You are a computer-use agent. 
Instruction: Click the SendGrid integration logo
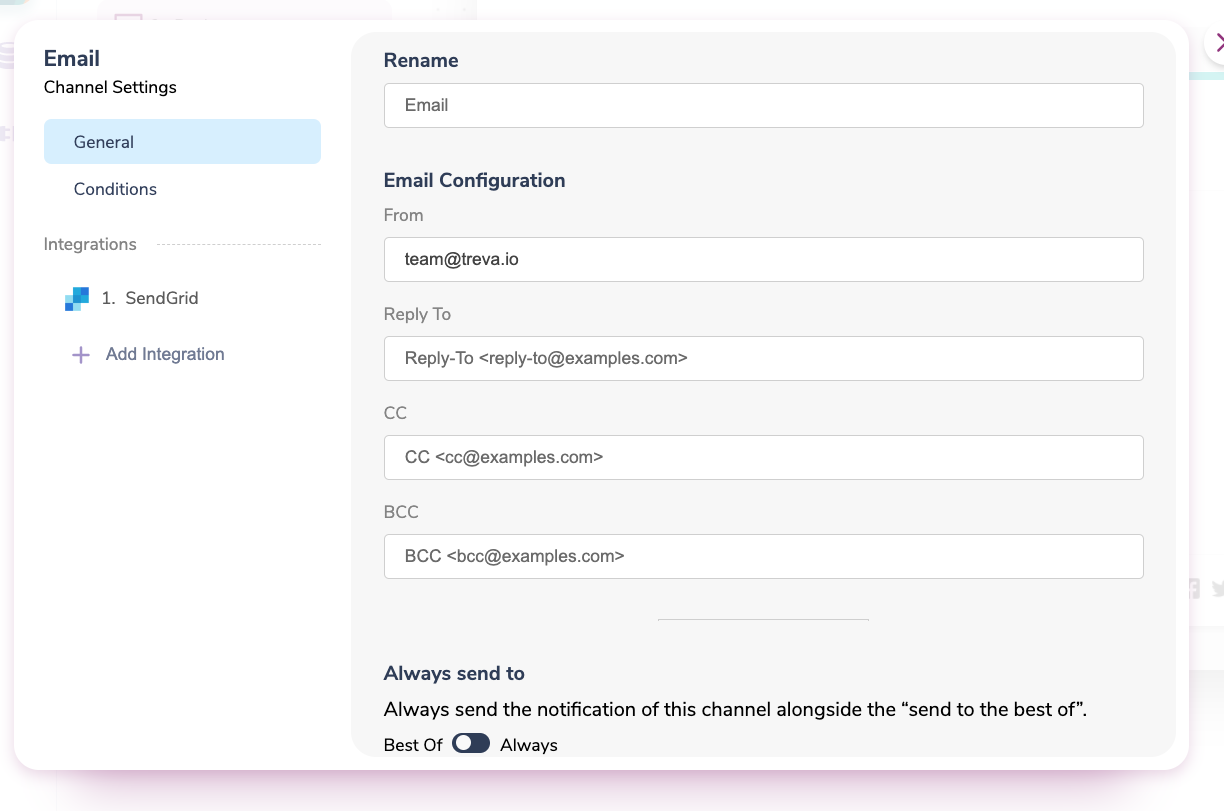click(x=77, y=298)
